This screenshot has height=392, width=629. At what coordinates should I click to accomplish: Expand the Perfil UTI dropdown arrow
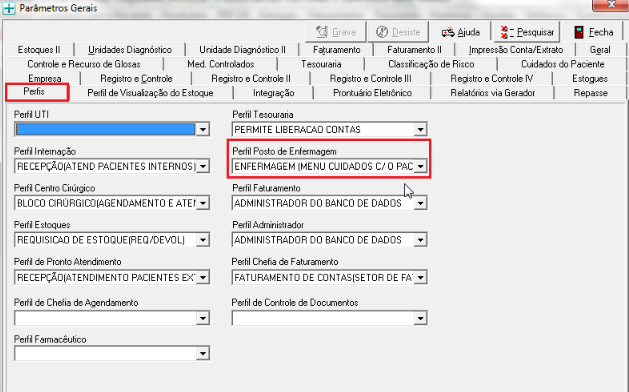(x=203, y=130)
